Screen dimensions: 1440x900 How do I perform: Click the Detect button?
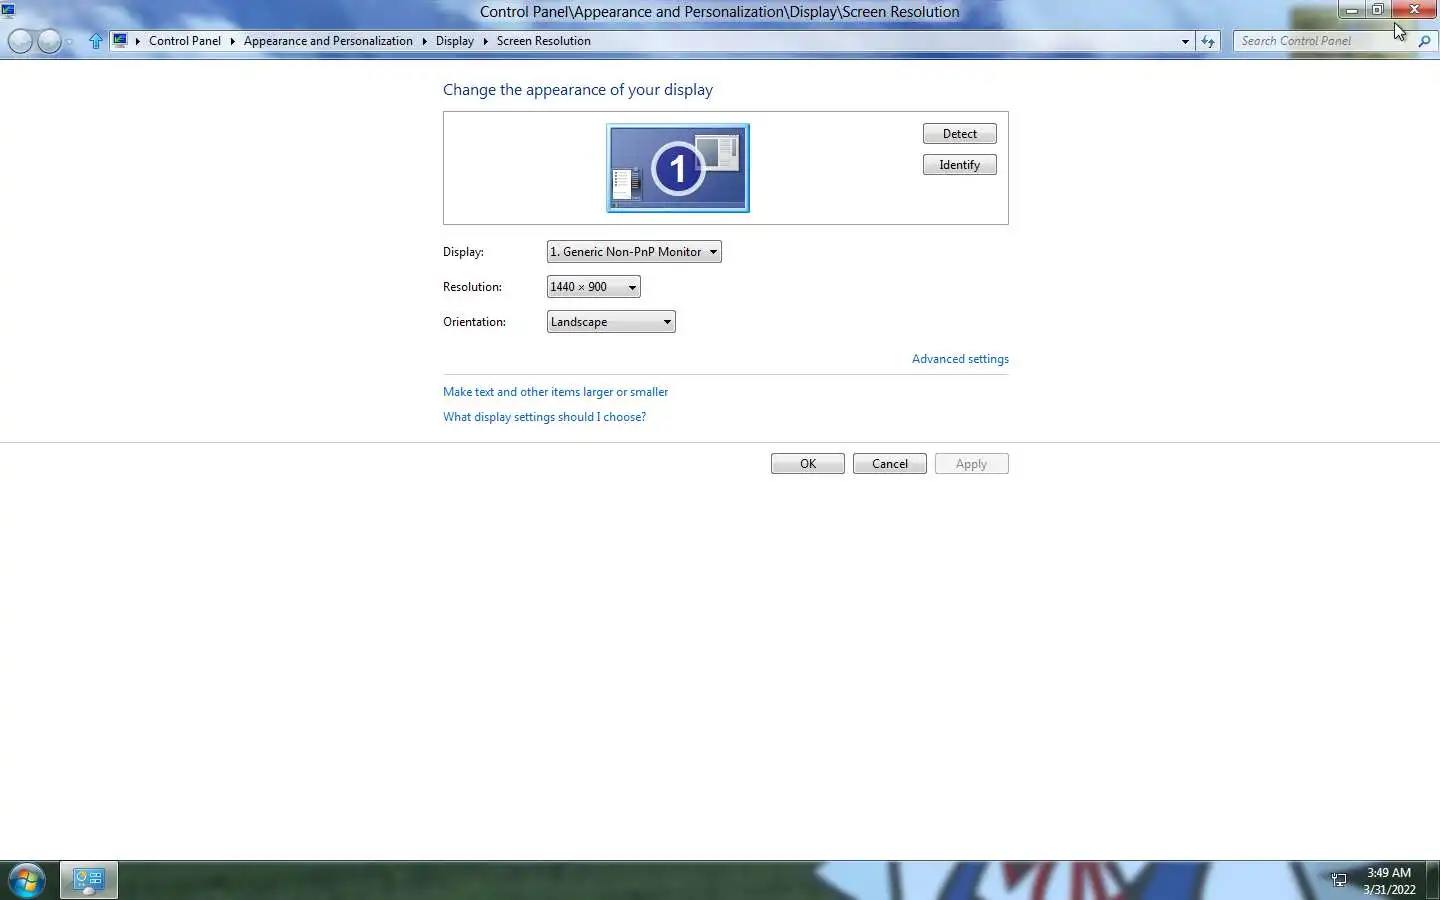[960, 134]
